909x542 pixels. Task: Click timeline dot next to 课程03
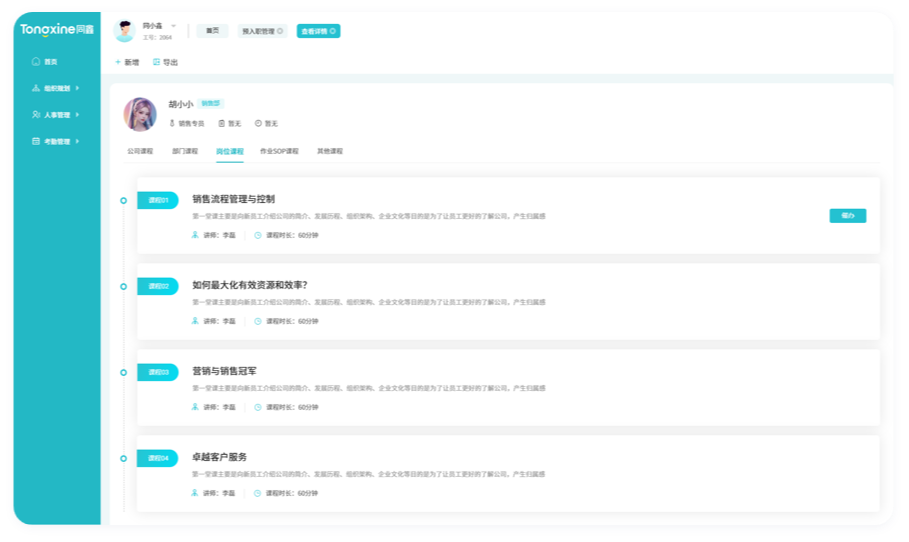123,372
